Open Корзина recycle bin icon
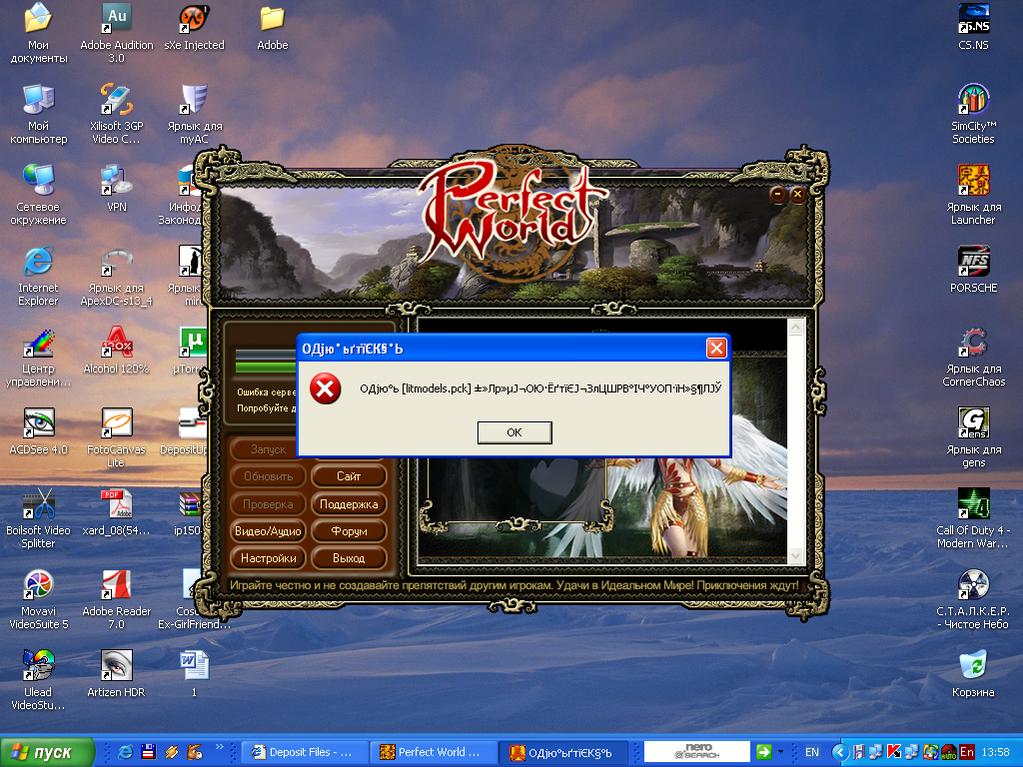Image resolution: width=1023 pixels, height=767 pixels. pos(973,674)
